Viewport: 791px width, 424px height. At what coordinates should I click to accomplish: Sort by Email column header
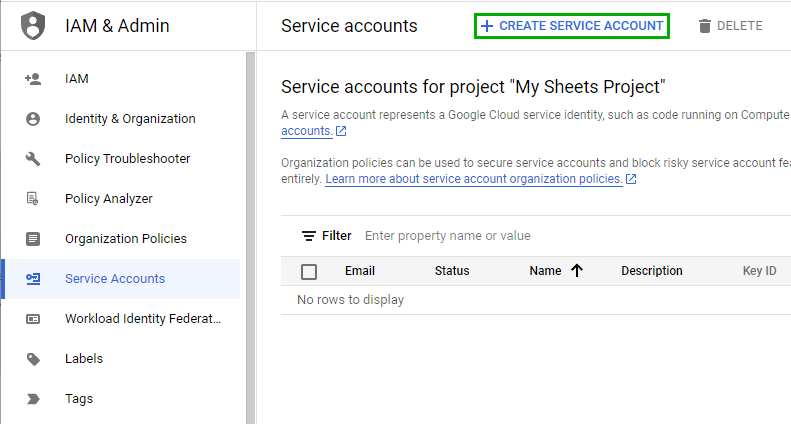360,271
